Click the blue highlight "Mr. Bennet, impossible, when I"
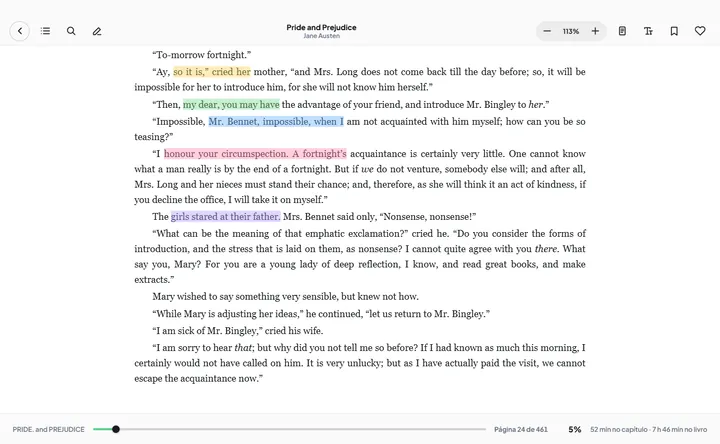Image resolution: width=720 pixels, height=444 pixels. (x=276, y=122)
